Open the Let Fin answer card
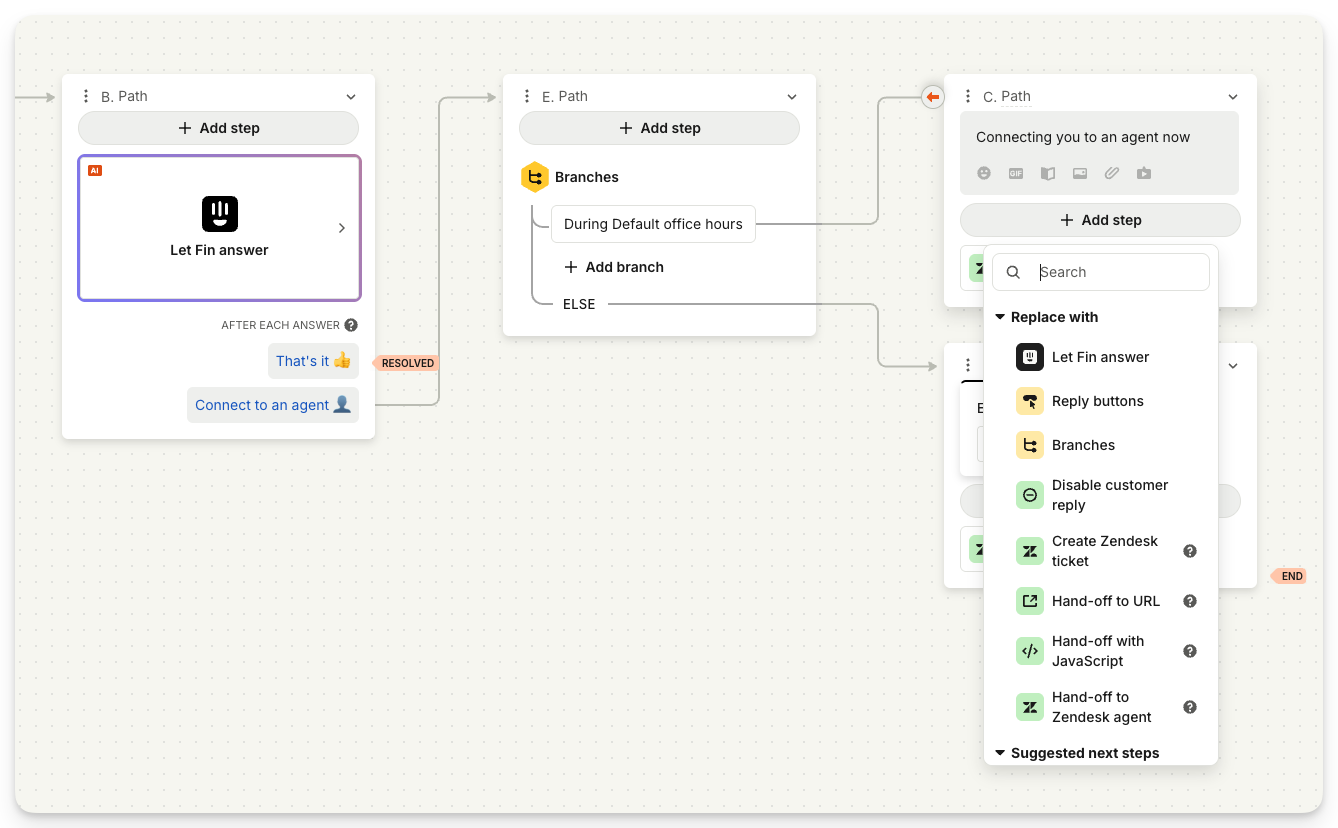 click(x=219, y=228)
